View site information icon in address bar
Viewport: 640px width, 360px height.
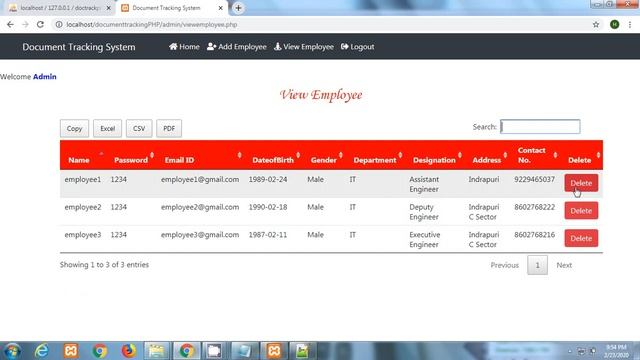pyautogui.click(x=59, y=24)
